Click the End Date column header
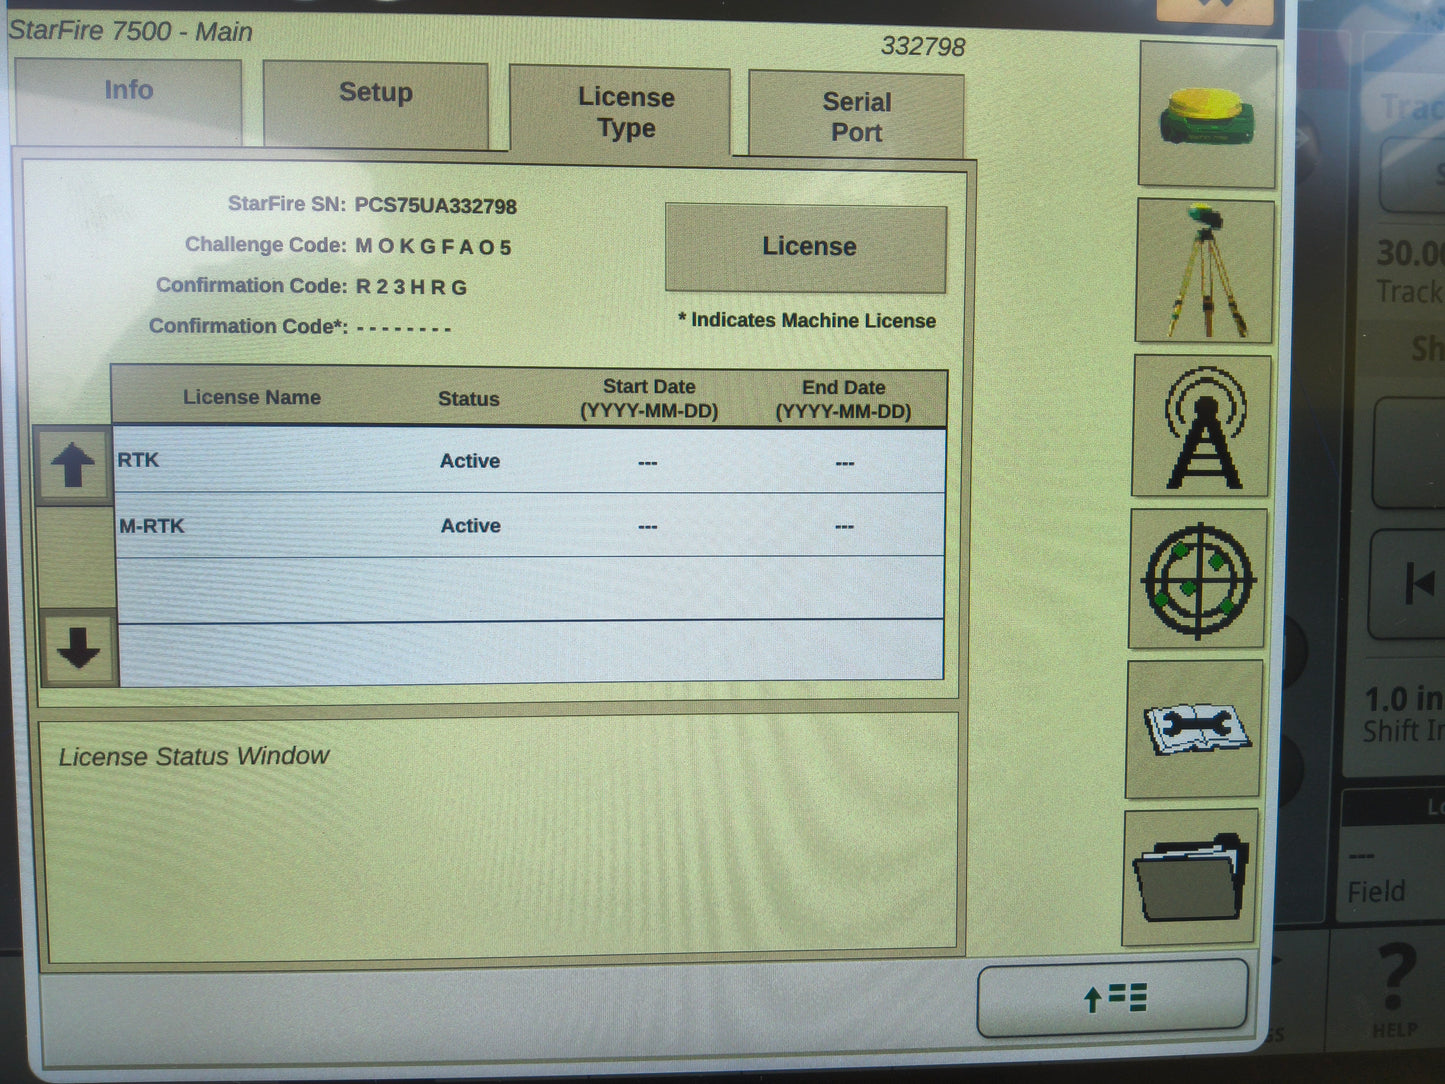1445x1084 pixels. pos(844,400)
